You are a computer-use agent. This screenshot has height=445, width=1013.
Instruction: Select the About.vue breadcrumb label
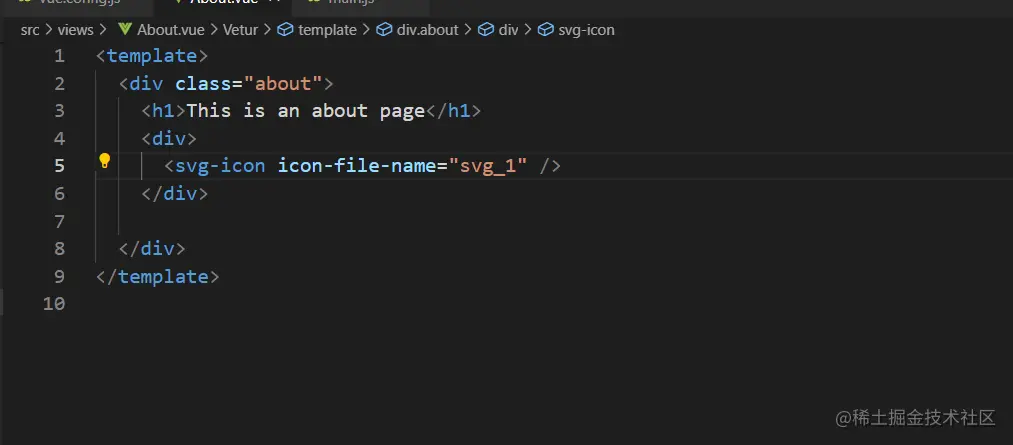169,30
